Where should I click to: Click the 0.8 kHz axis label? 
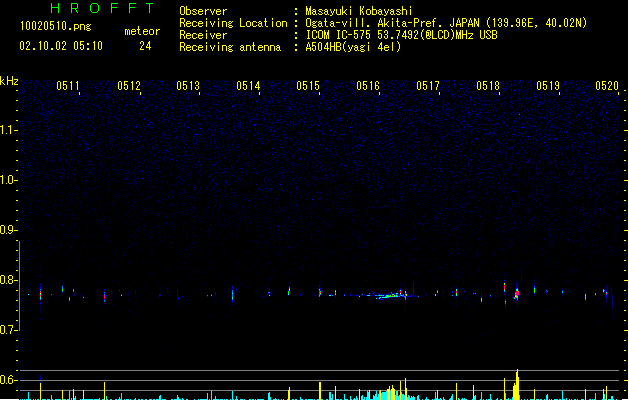click(x=9, y=280)
